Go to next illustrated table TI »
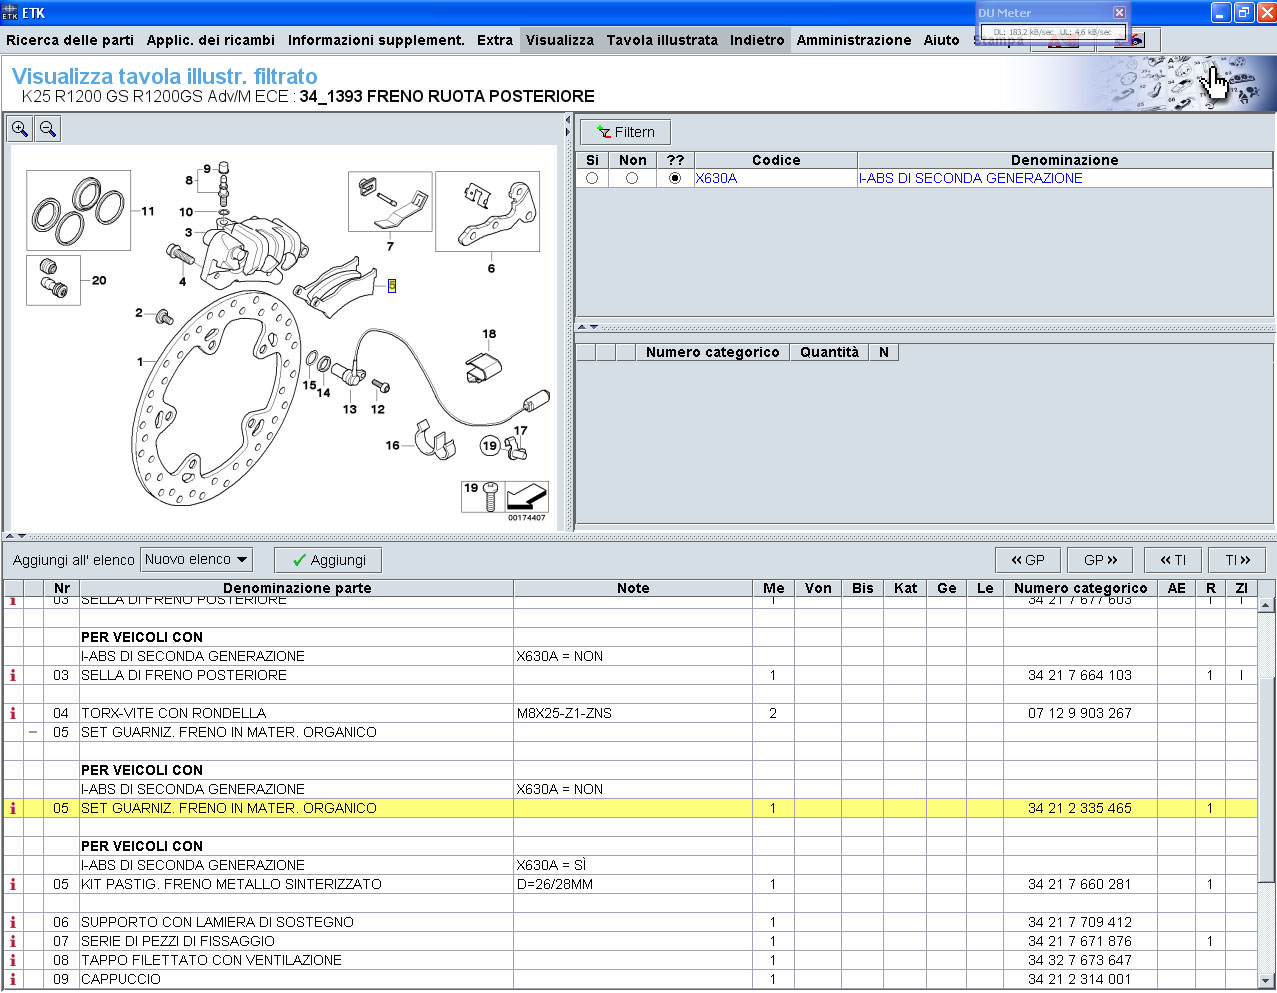The image size is (1277, 993). coord(1237,560)
